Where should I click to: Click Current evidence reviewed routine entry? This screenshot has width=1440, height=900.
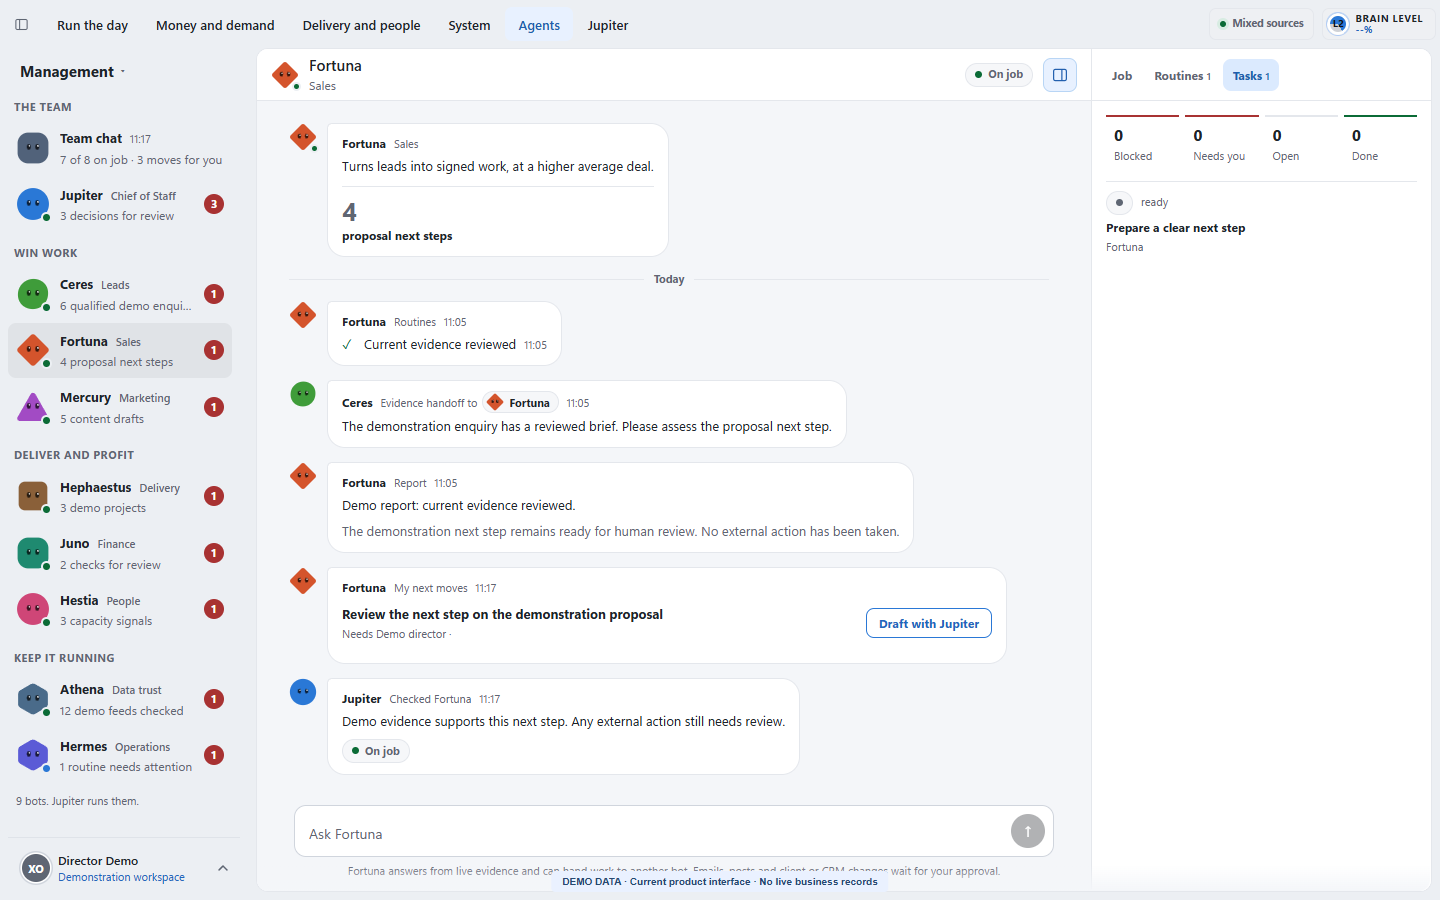(x=445, y=345)
